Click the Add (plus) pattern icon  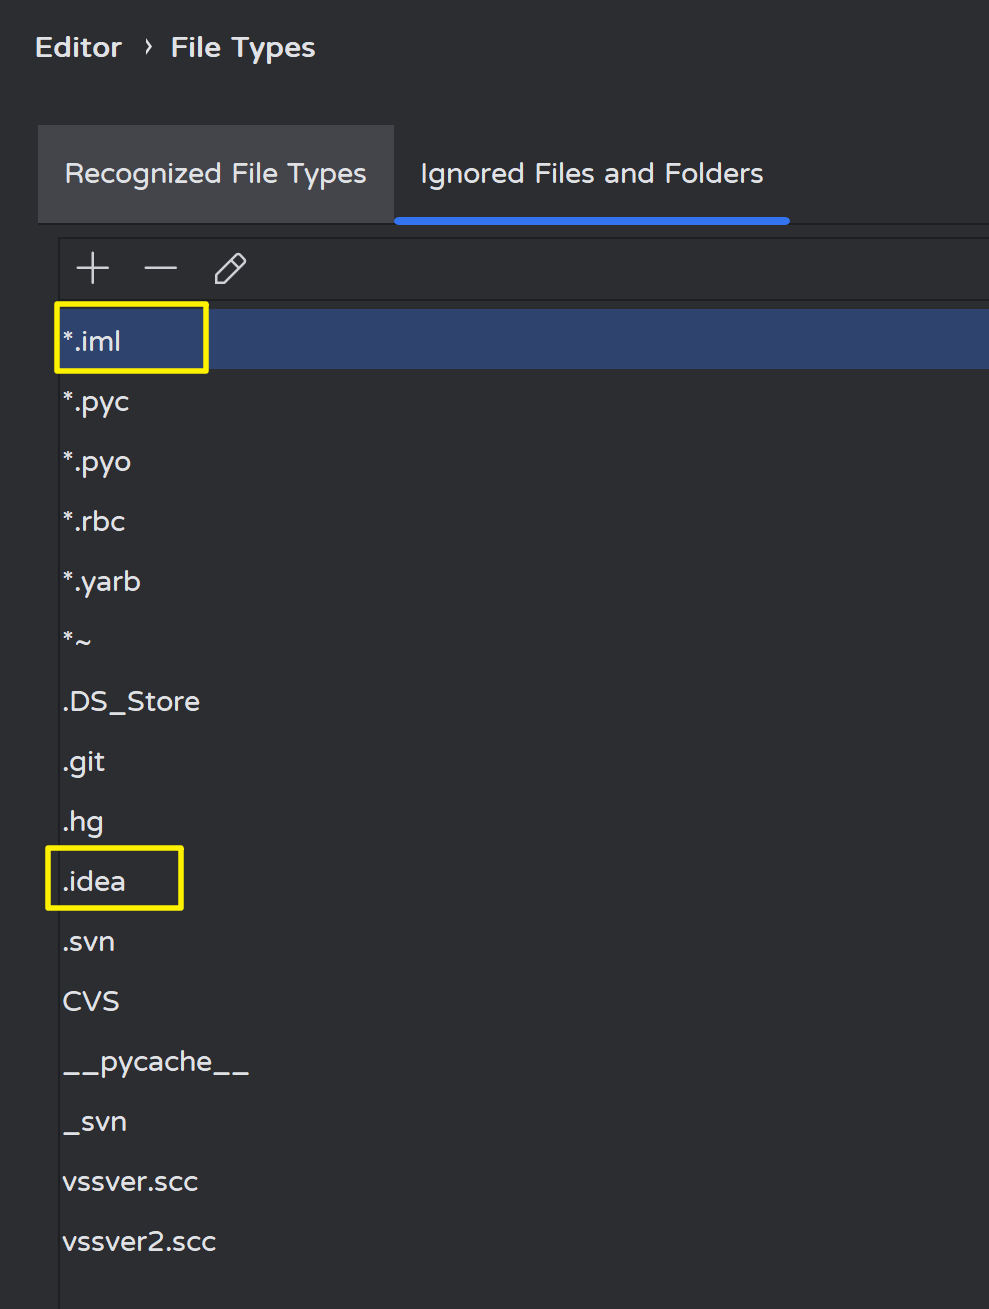[93, 268]
